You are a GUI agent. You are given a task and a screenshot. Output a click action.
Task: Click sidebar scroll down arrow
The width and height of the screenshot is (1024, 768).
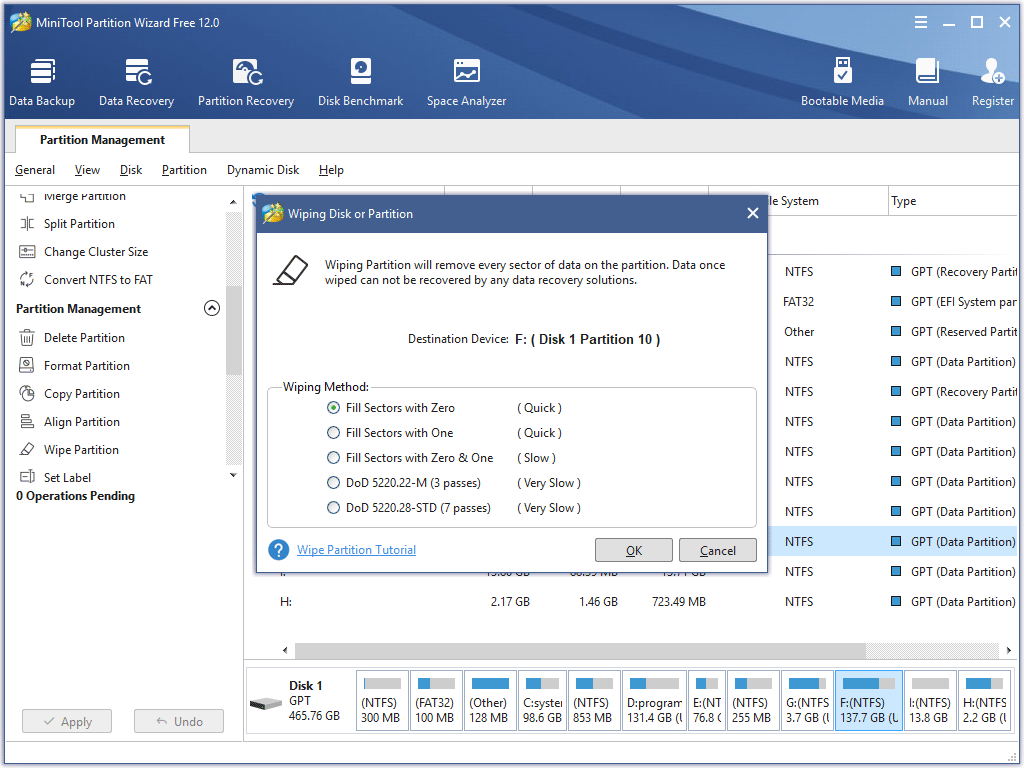[x=233, y=475]
